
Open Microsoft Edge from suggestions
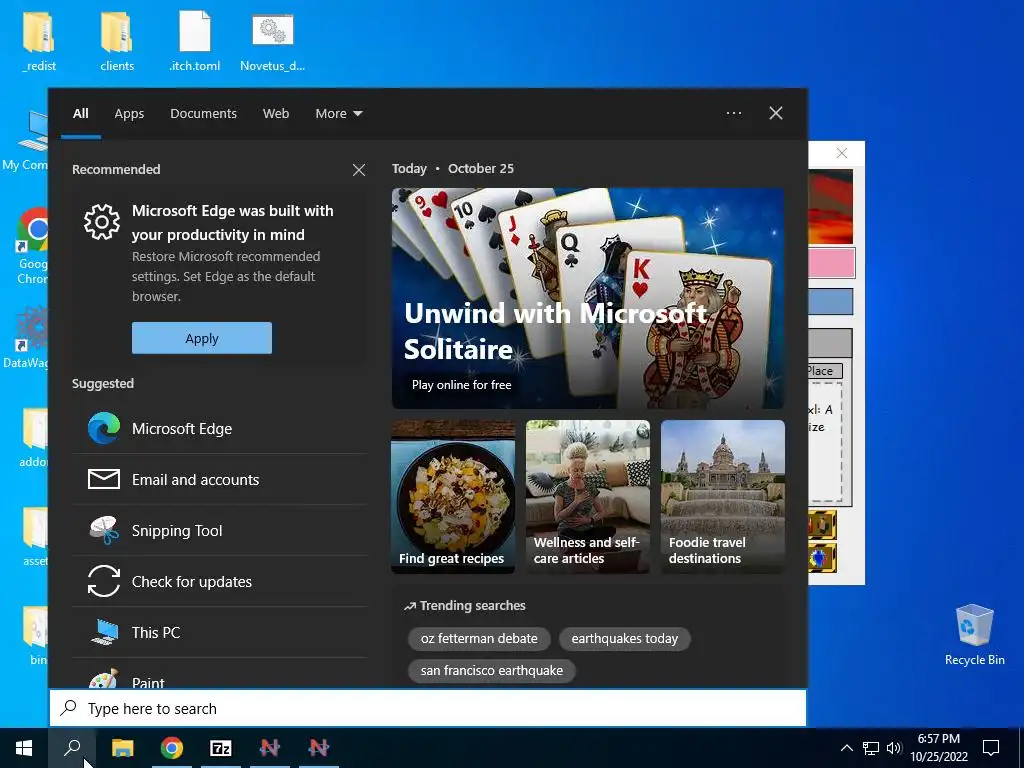click(219, 428)
